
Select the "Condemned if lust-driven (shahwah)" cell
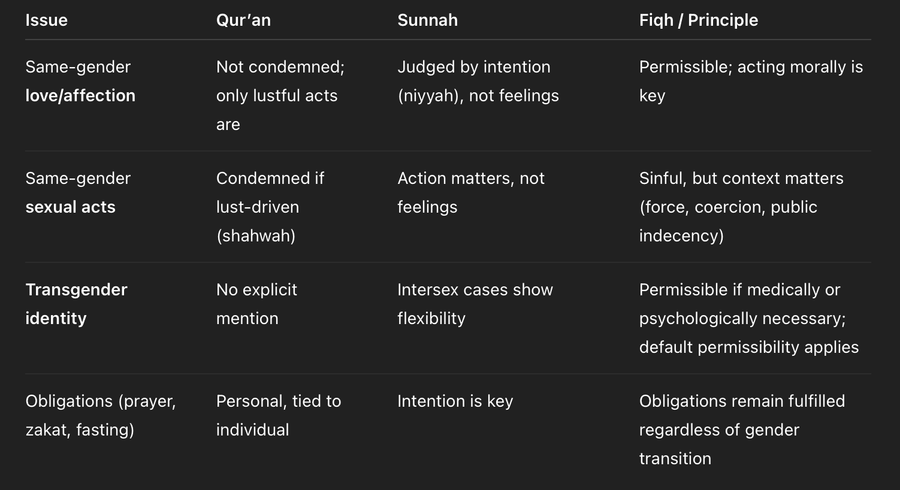click(x=270, y=206)
